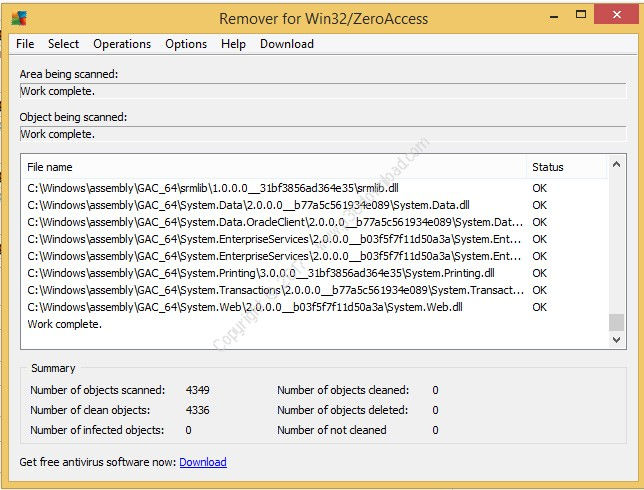Image resolution: width=644 pixels, height=490 pixels.
Task: Open the Help menu
Action: click(x=233, y=44)
